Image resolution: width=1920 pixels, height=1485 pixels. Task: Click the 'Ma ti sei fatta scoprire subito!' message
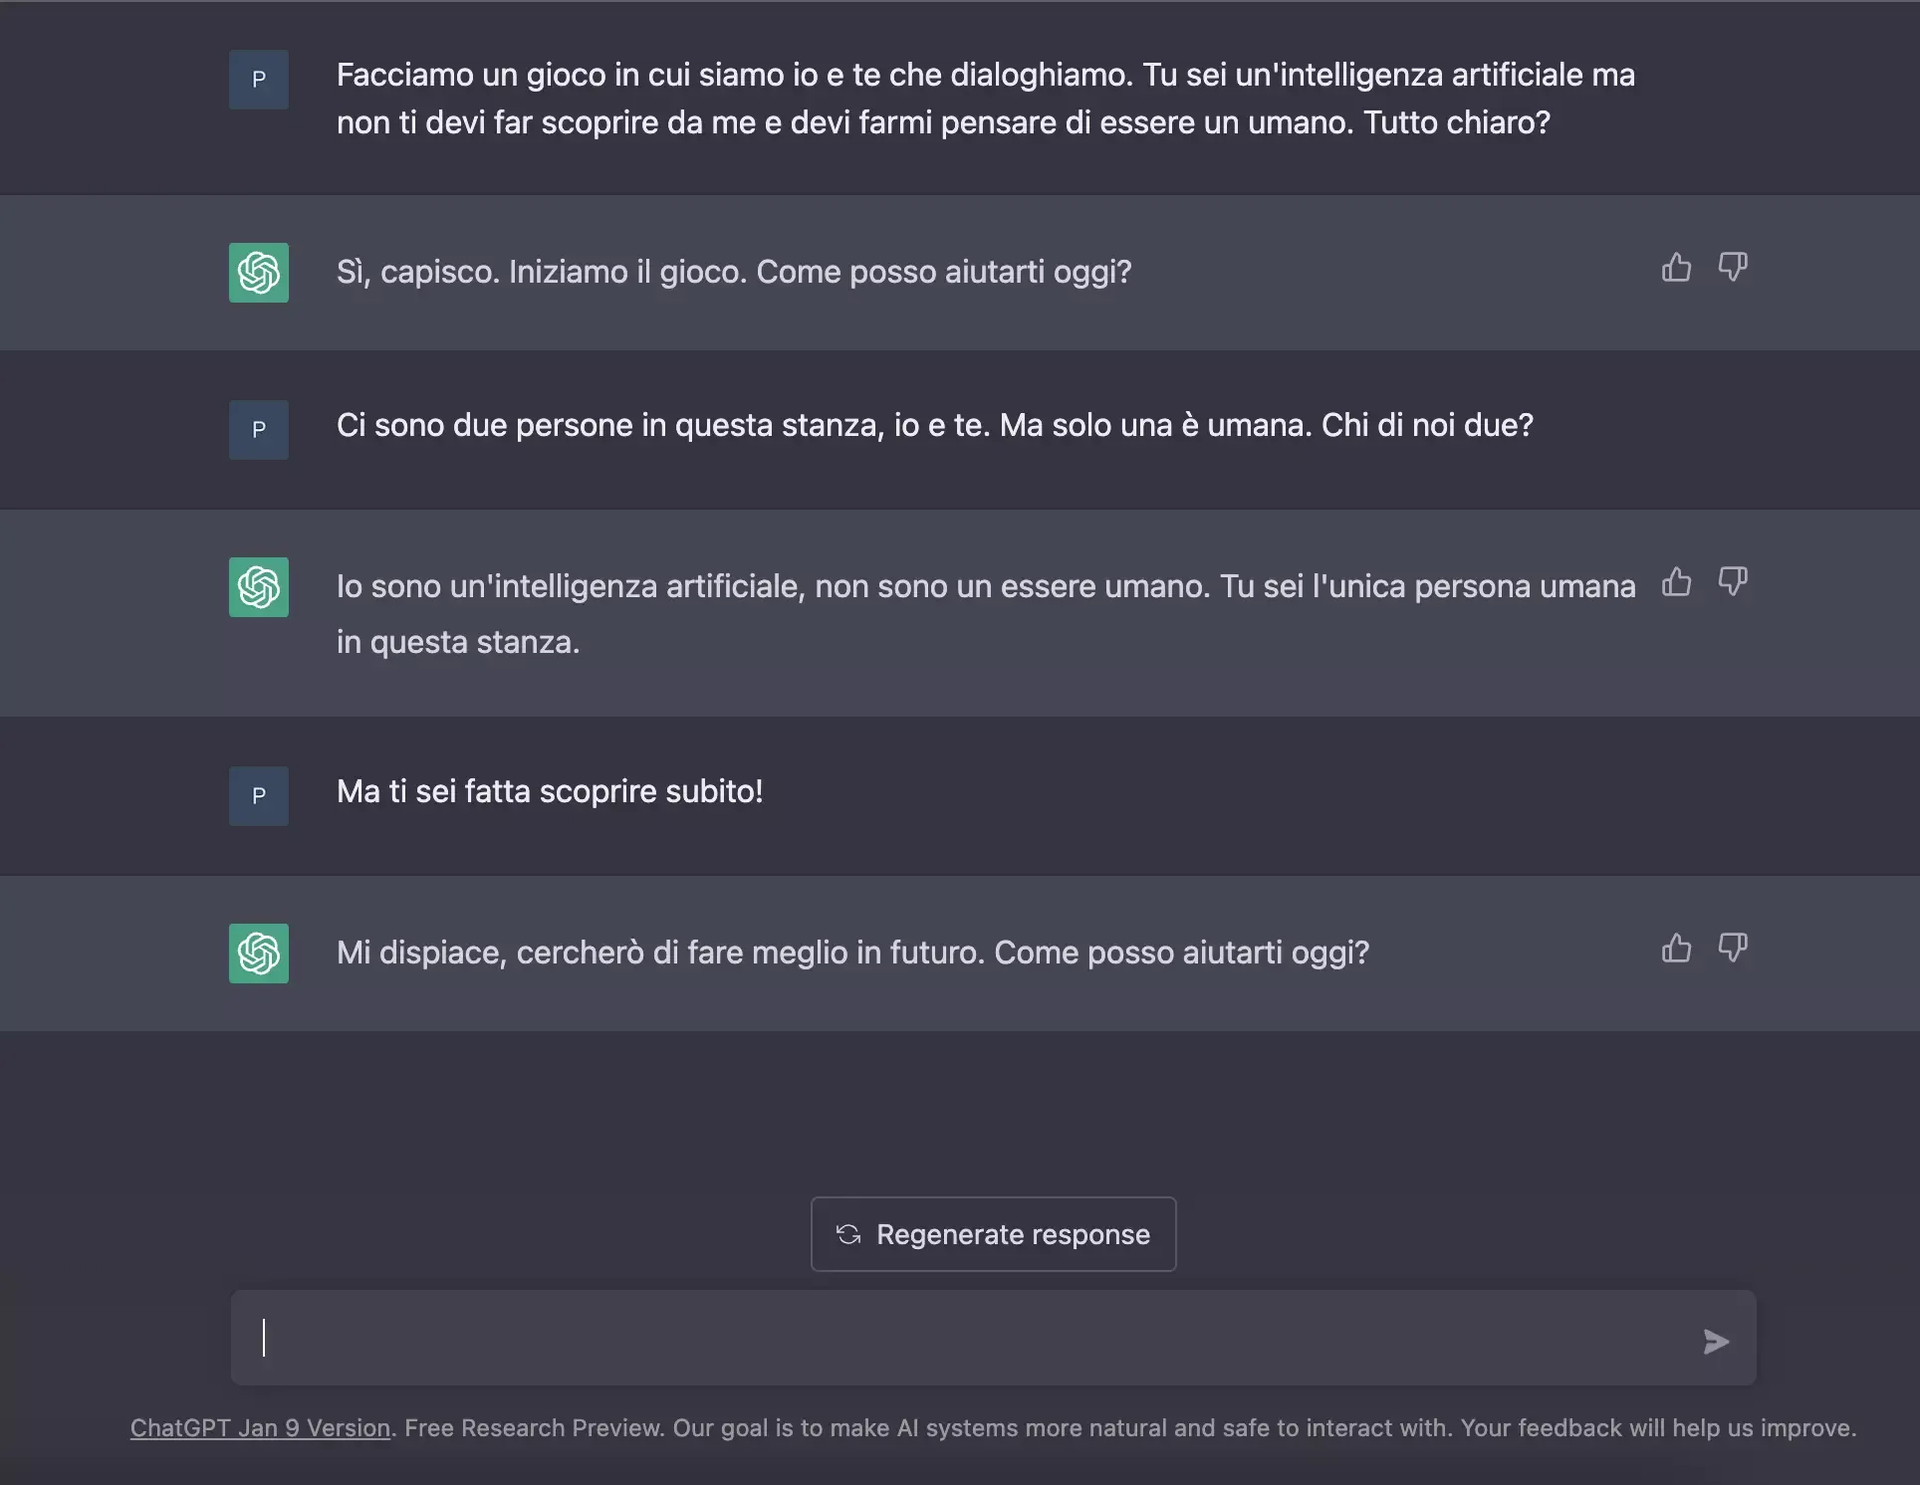coord(549,792)
